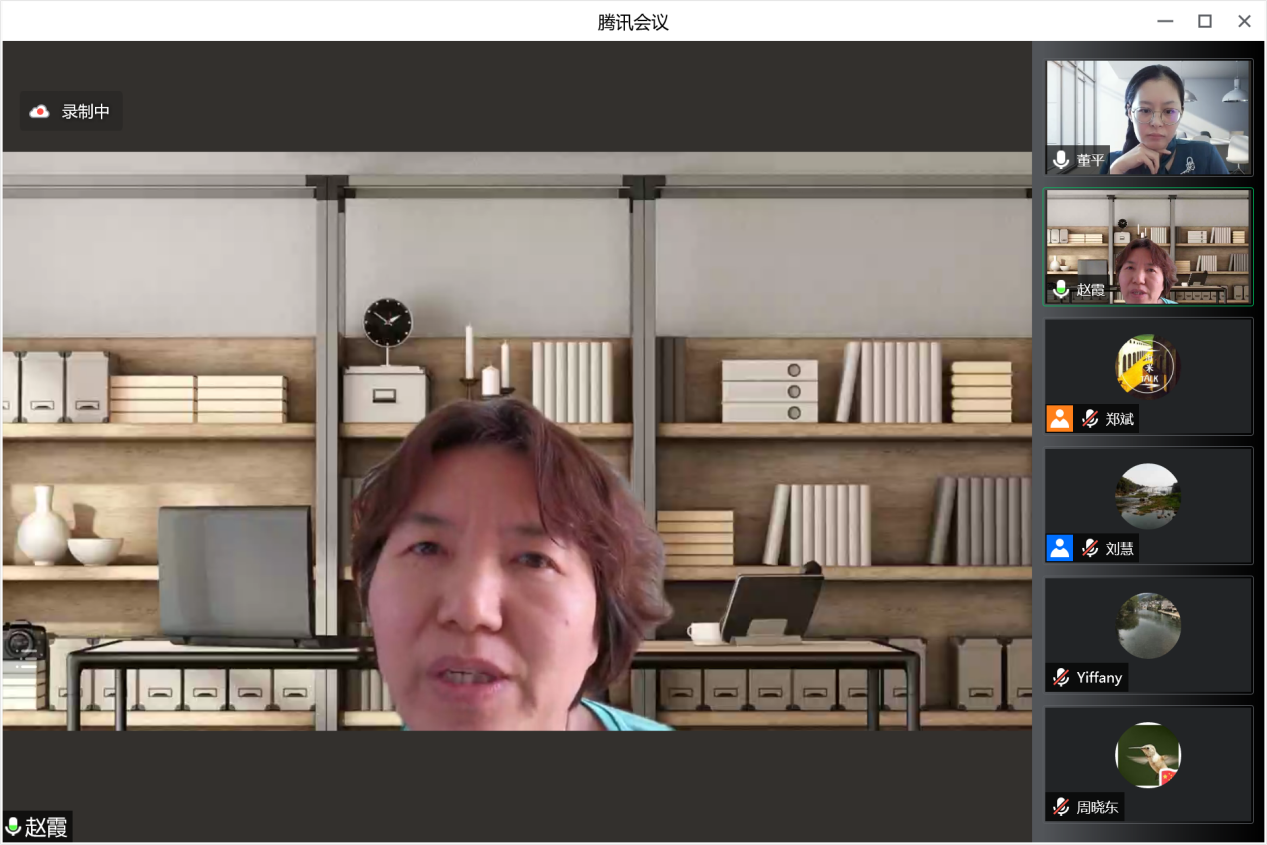Click the name label '董平'
Screen dimensions: 1267x845
(1091, 160)
